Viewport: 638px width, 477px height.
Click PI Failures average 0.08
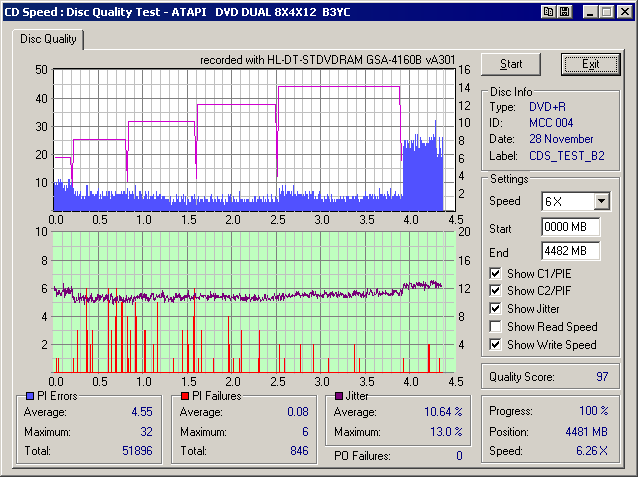point(298,412)
